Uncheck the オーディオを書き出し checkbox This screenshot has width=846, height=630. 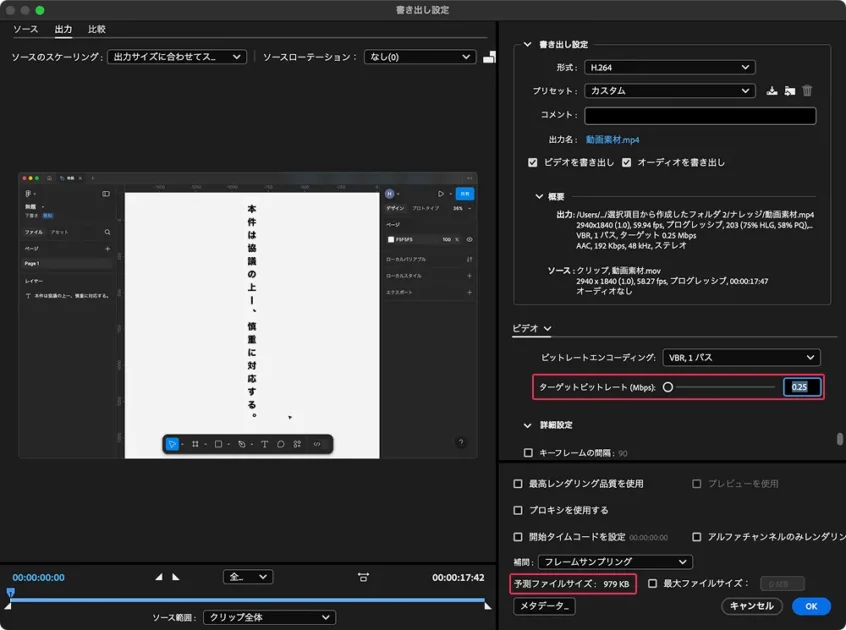pos(627,162)
